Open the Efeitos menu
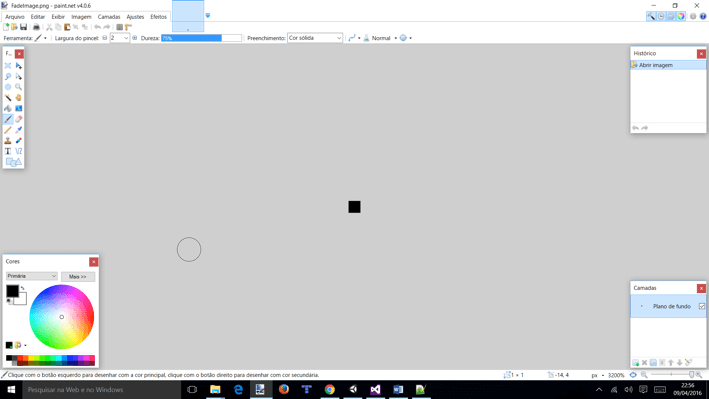 coord(158,17)
